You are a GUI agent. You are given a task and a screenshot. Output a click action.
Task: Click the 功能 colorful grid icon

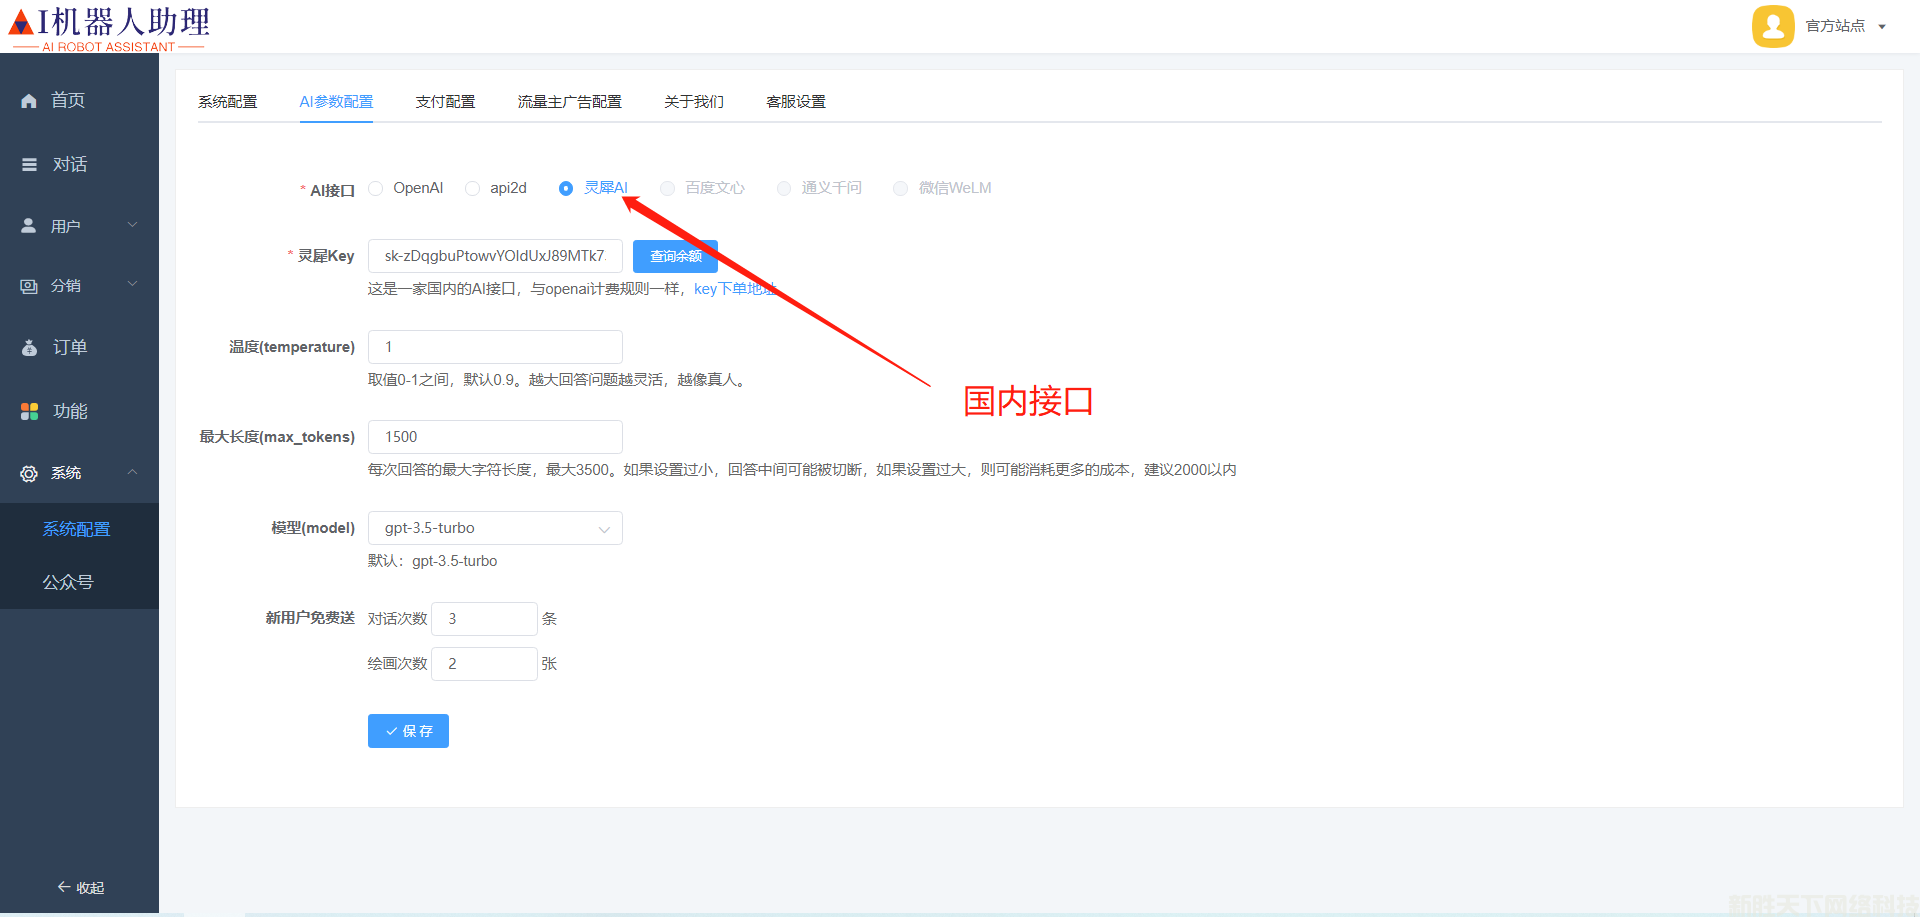tap(29, 411)
